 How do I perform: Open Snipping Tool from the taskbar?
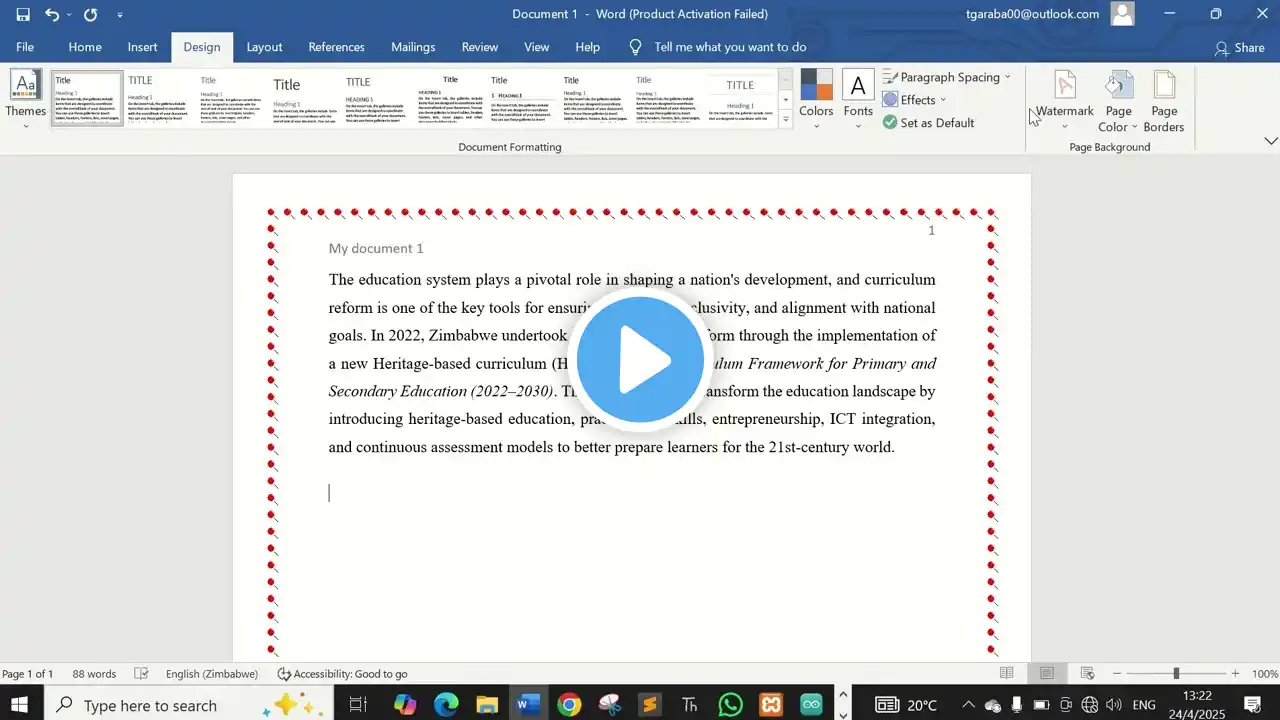click(609, 705)
